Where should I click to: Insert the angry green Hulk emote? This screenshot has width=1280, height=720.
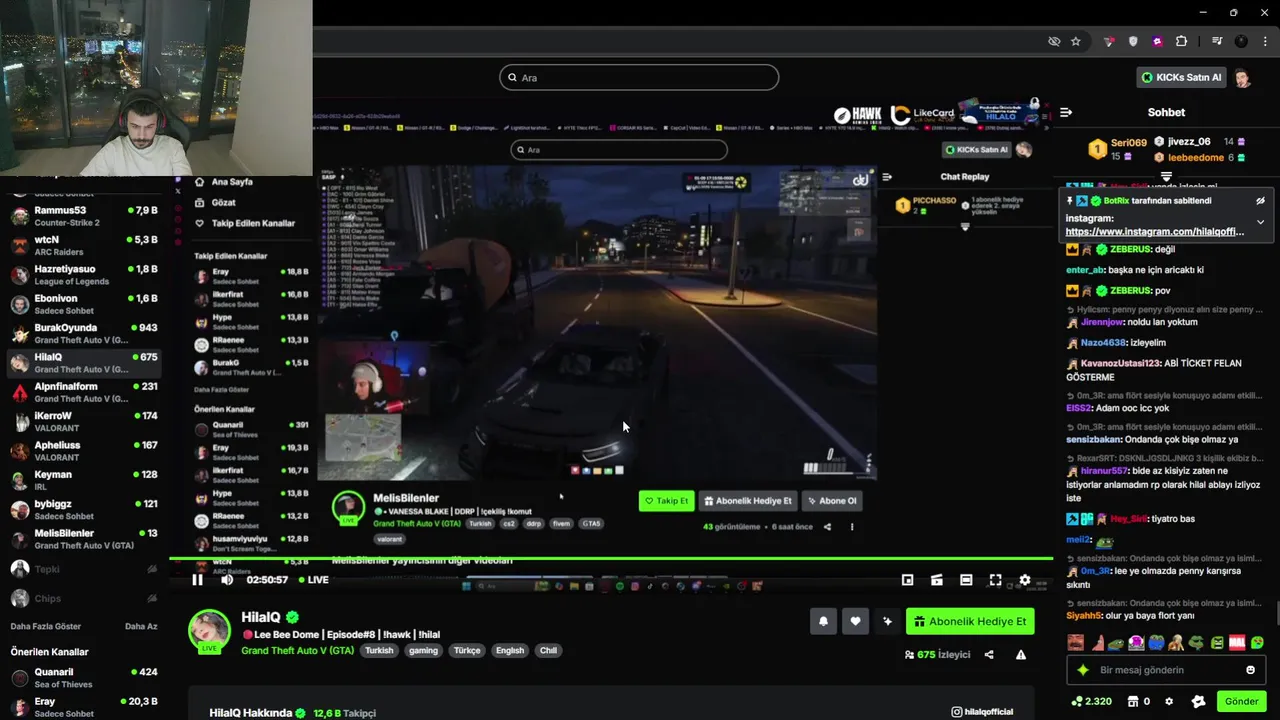click(1217, 643)
